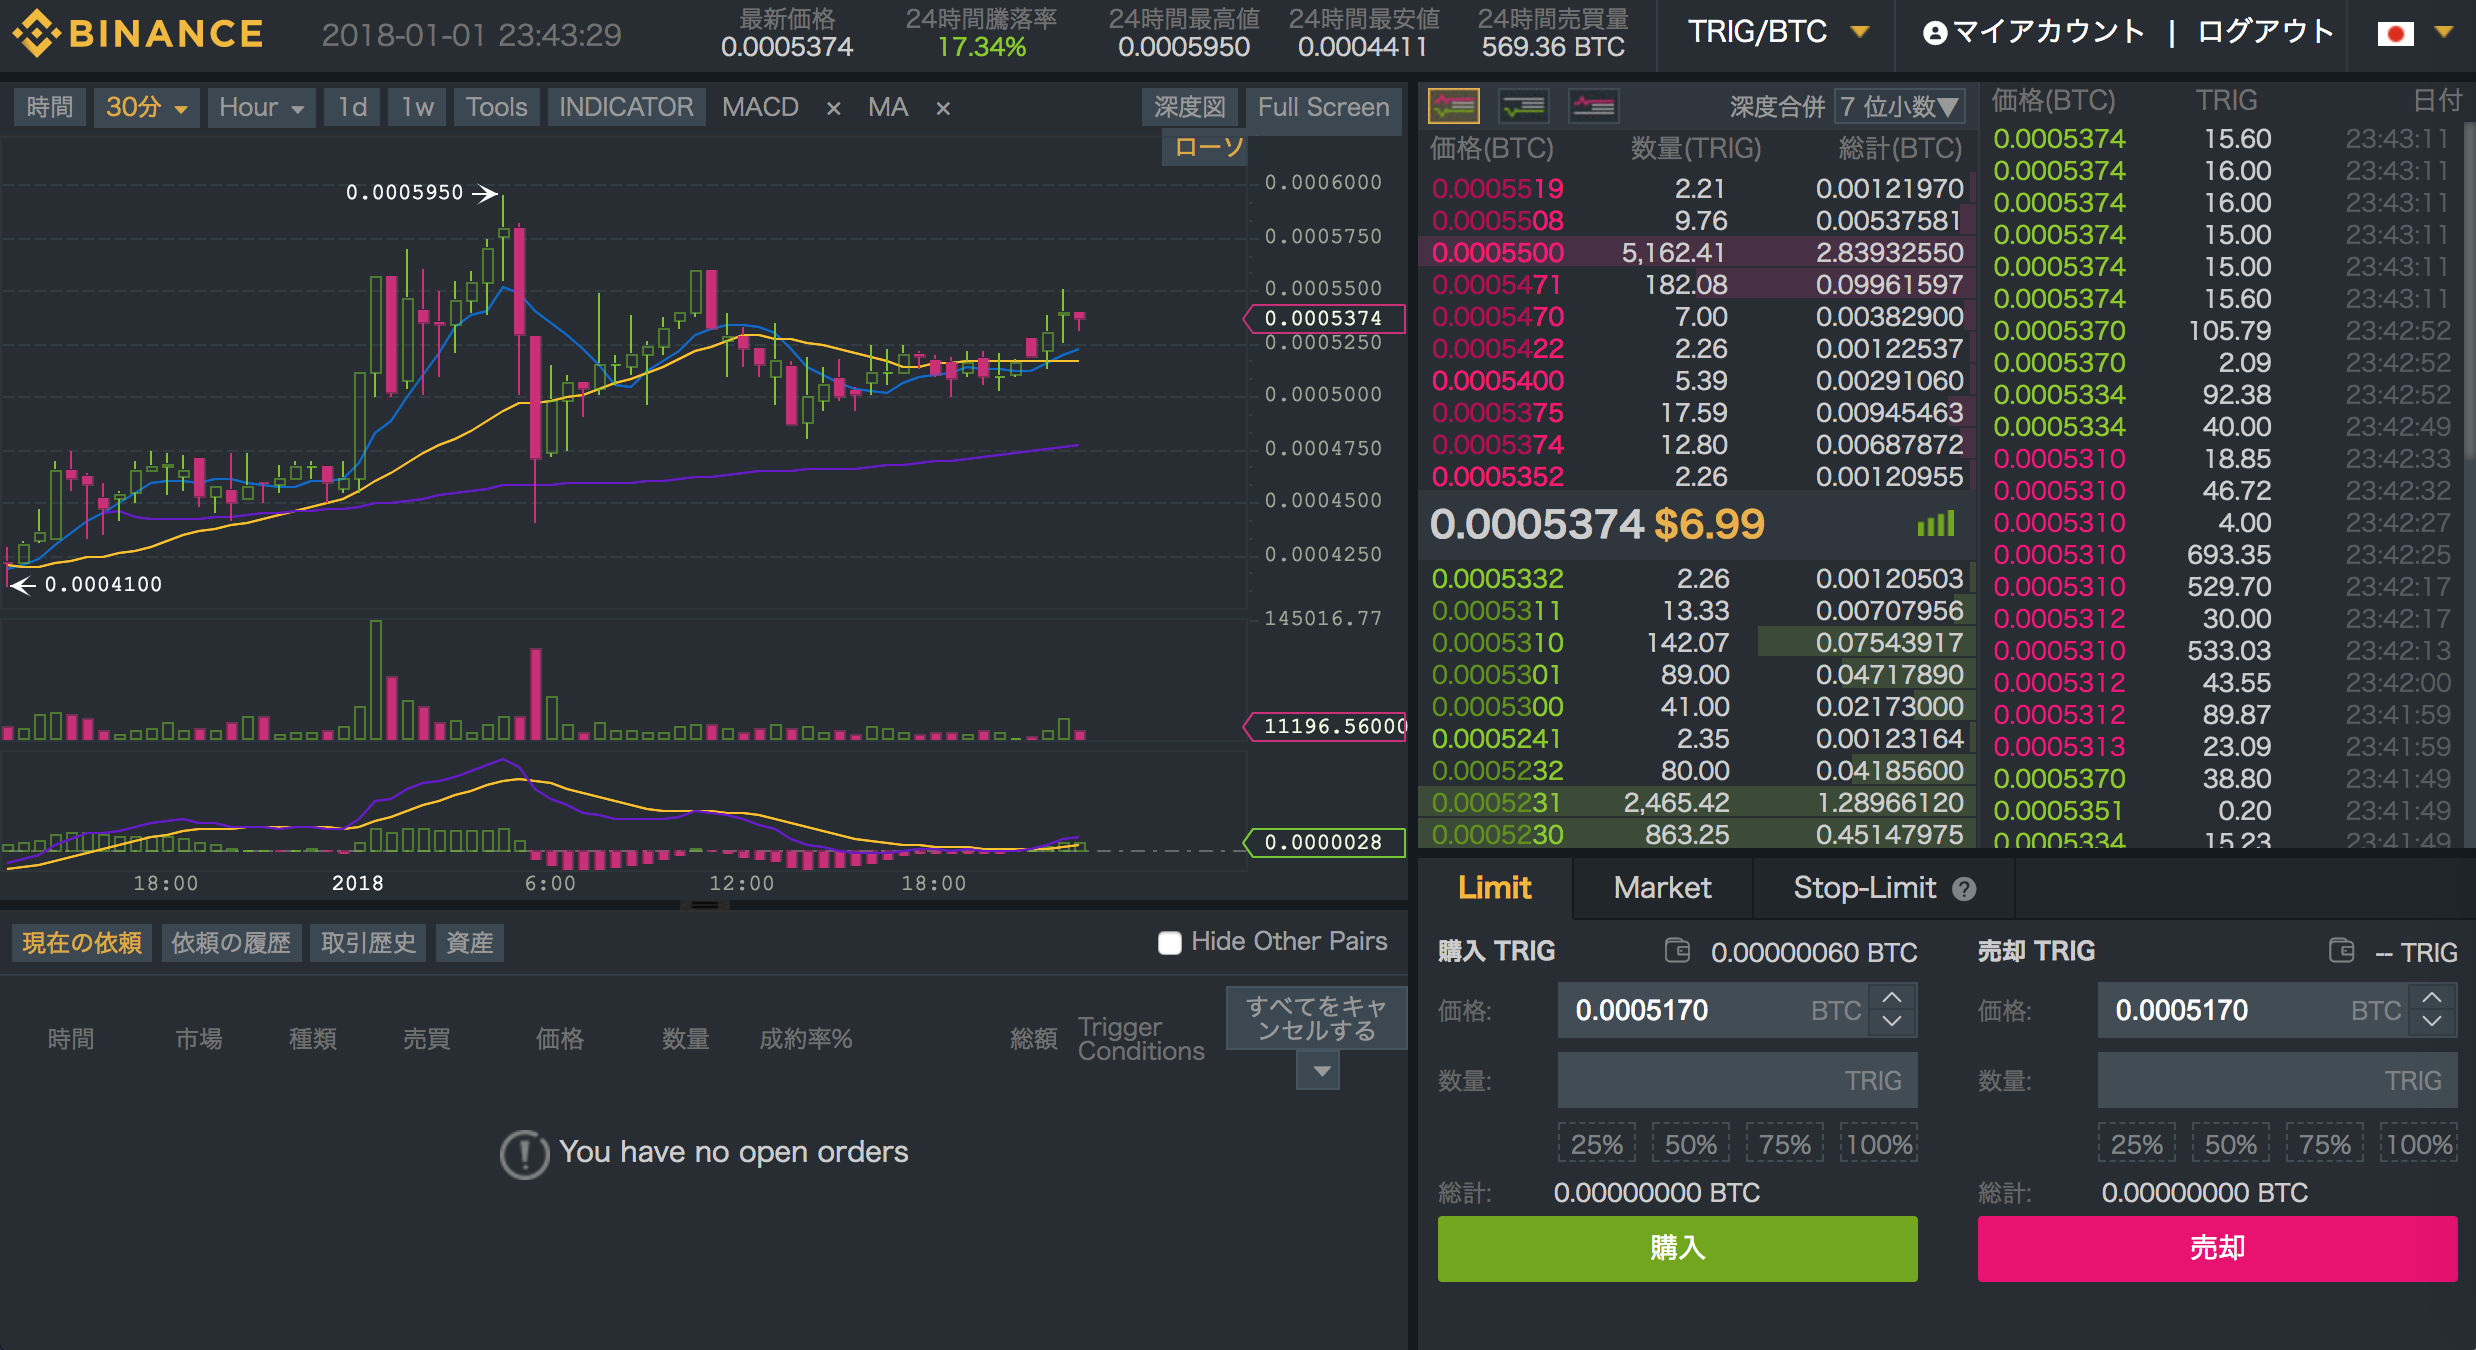The width and height of the screenshot is (2476, 1350).
Task: Click the chart panel resize handle
Action: (705, 905)
